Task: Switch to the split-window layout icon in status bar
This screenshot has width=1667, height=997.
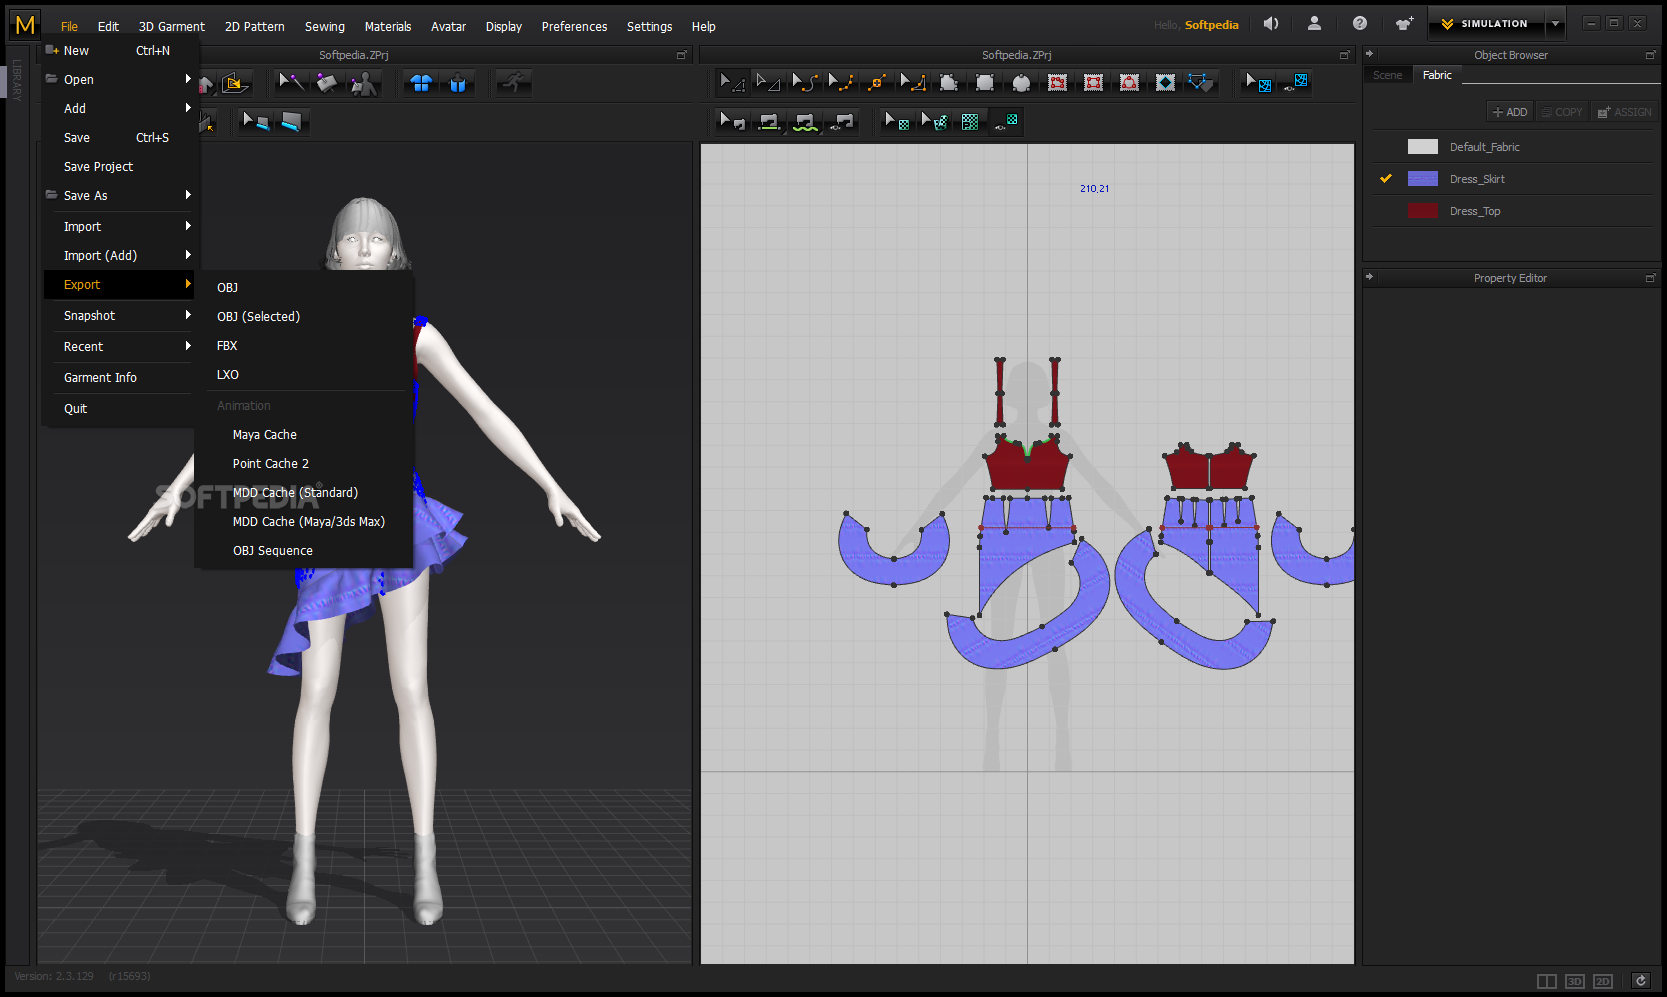Action: click(1546, 981)
